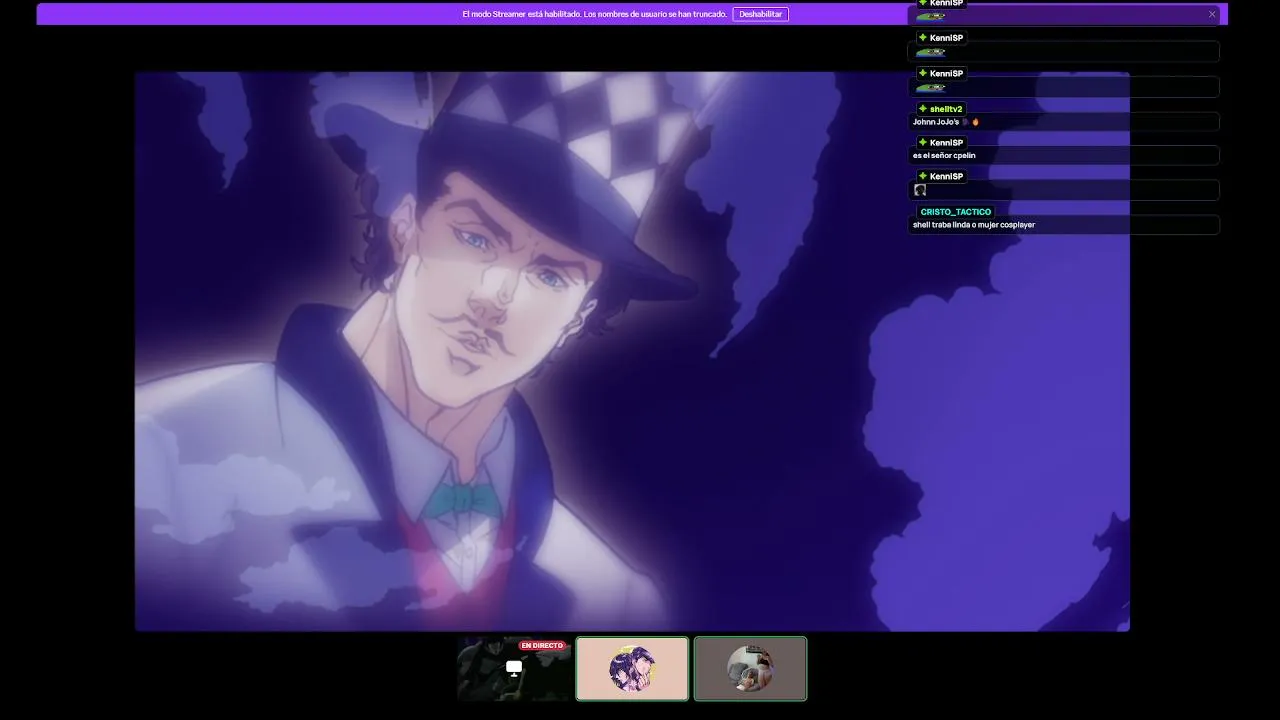Click the shelltv2 username in chat
Image resolution: width=1280 pixels, height=720 pixels.
(x=946, y=109)
